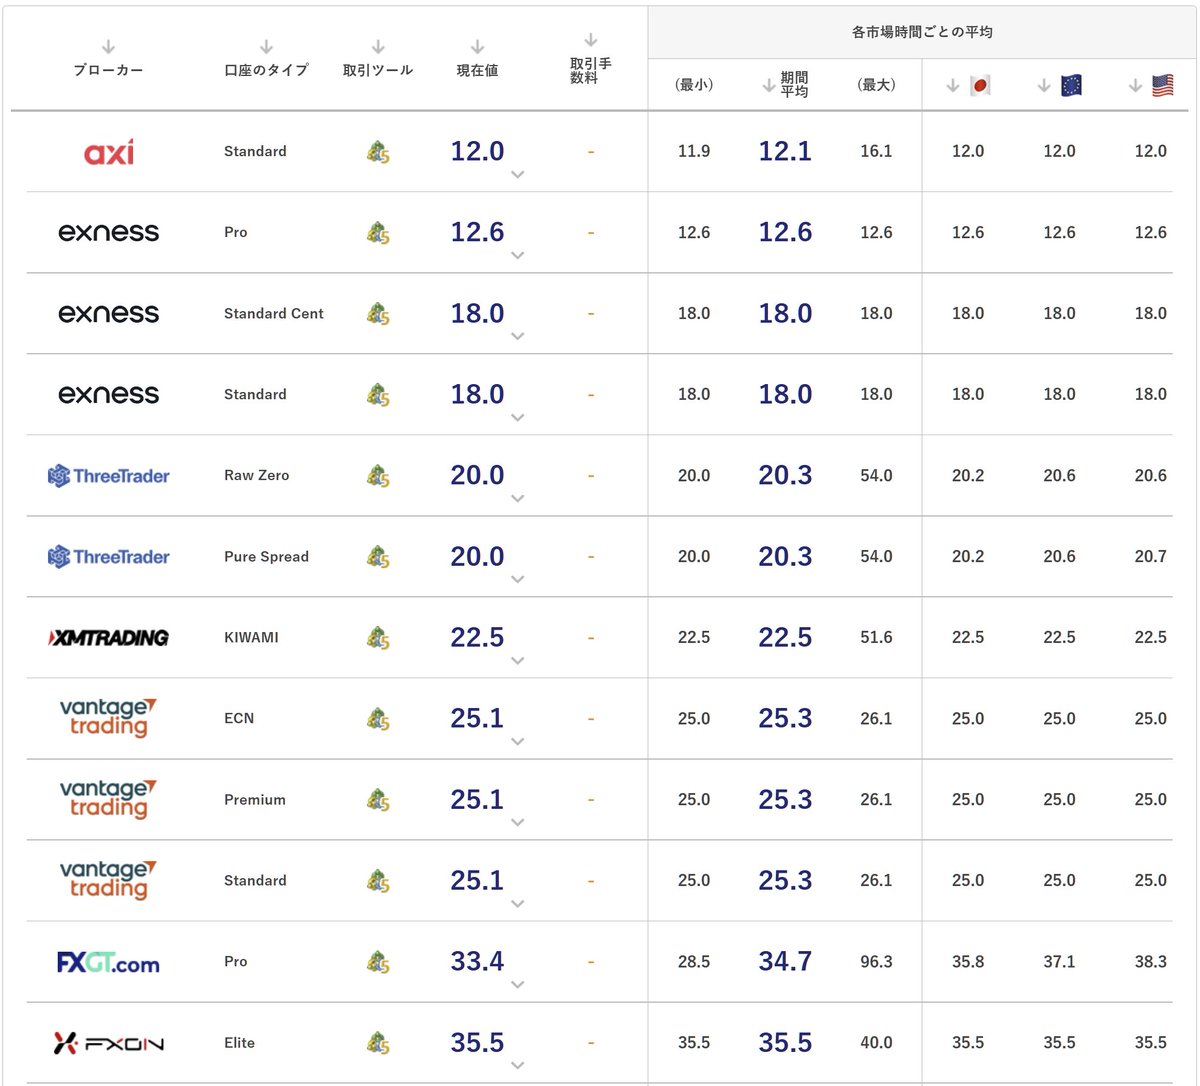Open vantage trading logo in ECN row

108,718
